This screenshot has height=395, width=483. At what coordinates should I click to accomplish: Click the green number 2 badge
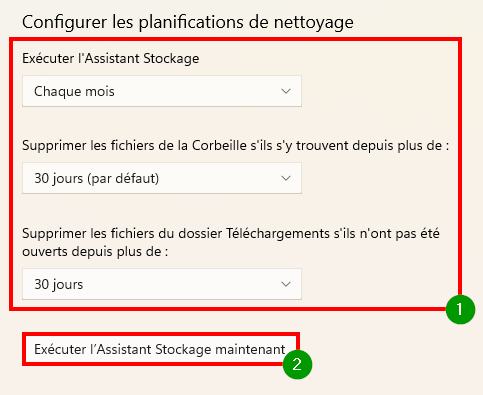click(297, 364)
